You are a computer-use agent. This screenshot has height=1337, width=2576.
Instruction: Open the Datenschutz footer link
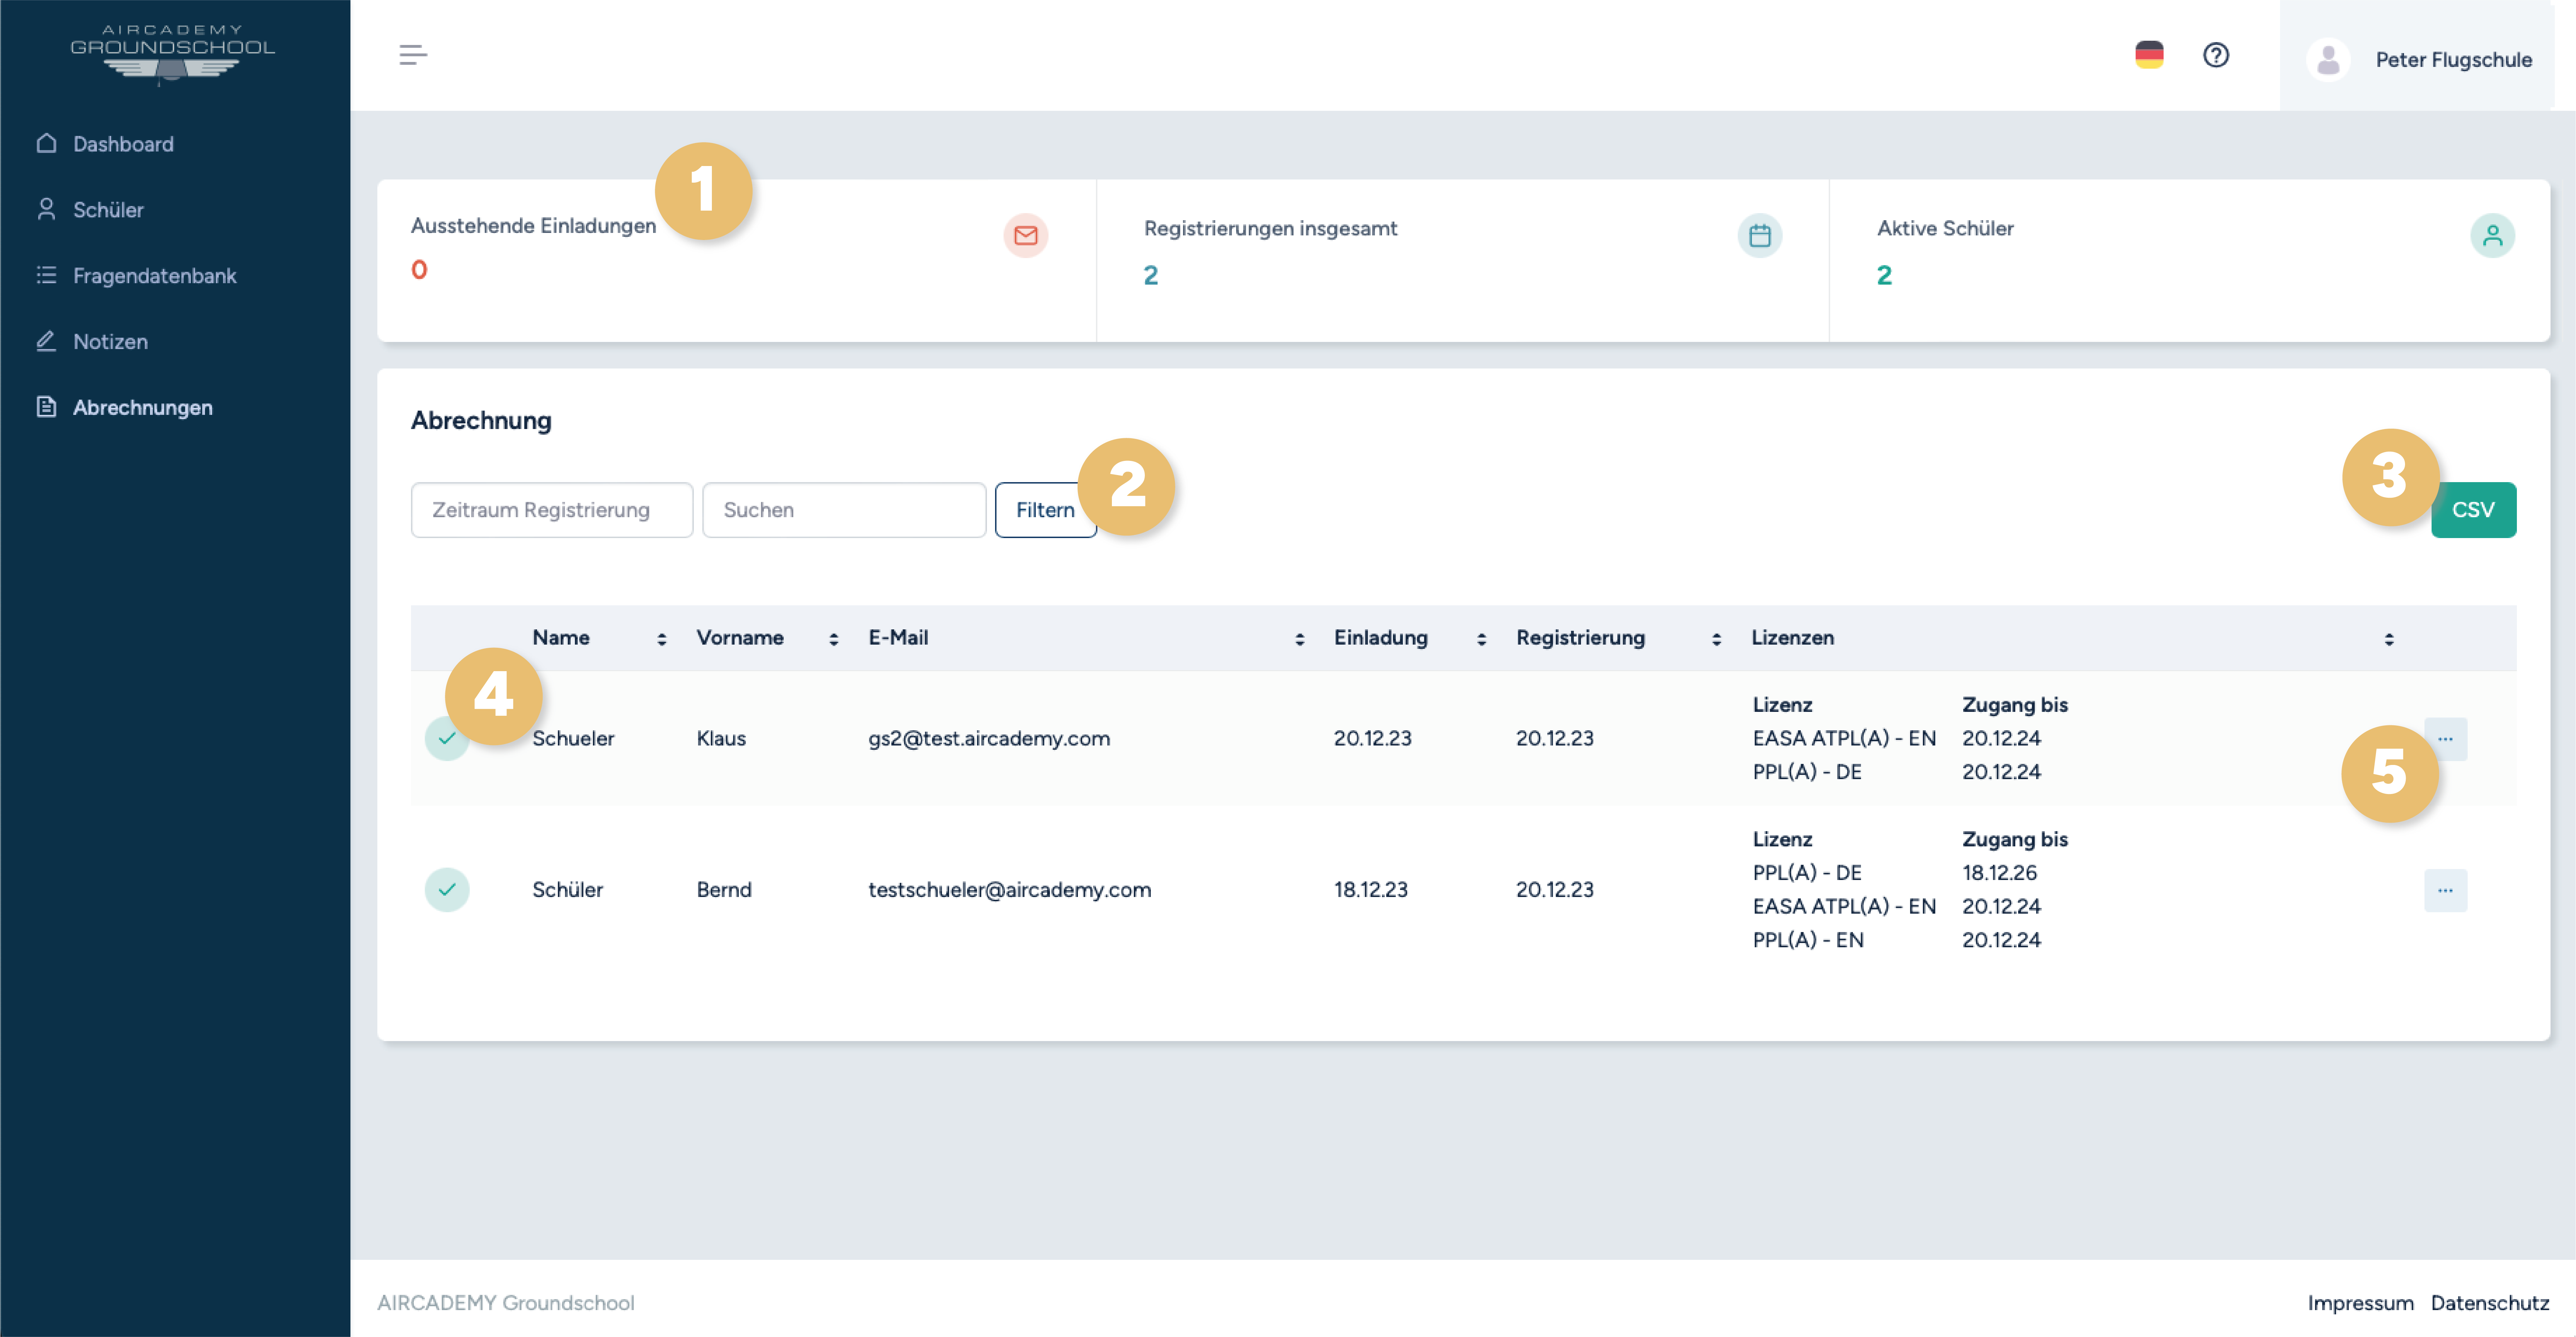click(x=2490, y=1303)
